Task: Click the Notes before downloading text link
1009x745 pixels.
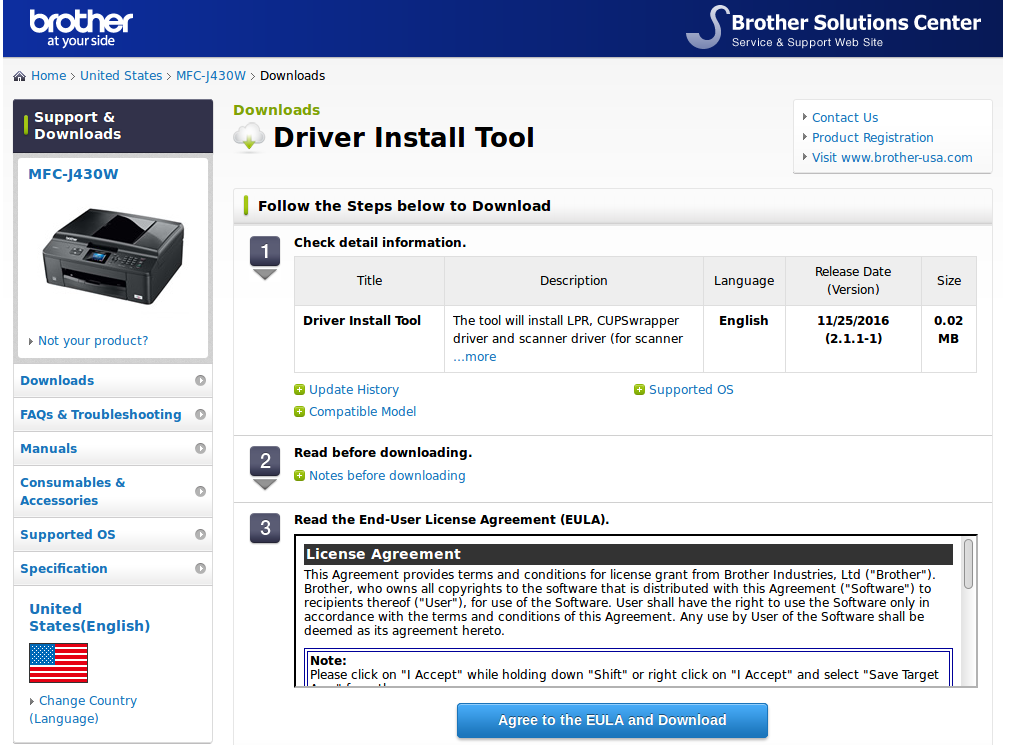Action: (x=387, y=476)
